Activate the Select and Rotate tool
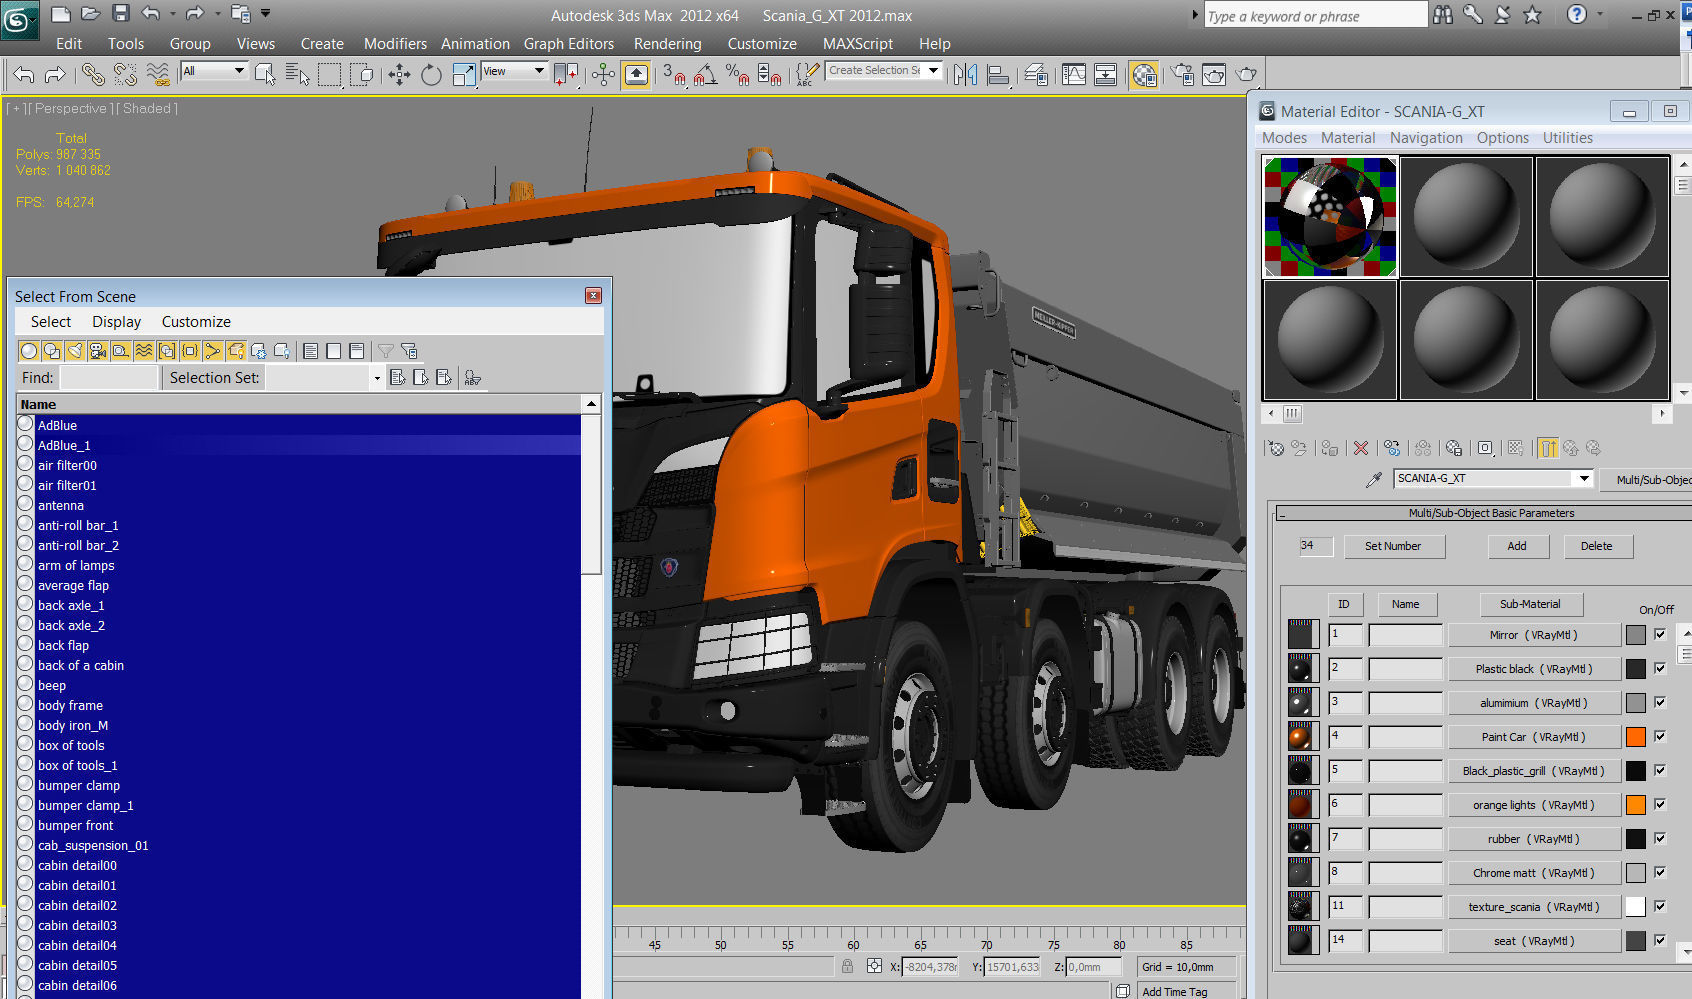1692x999 pixels. click(431, 75)
